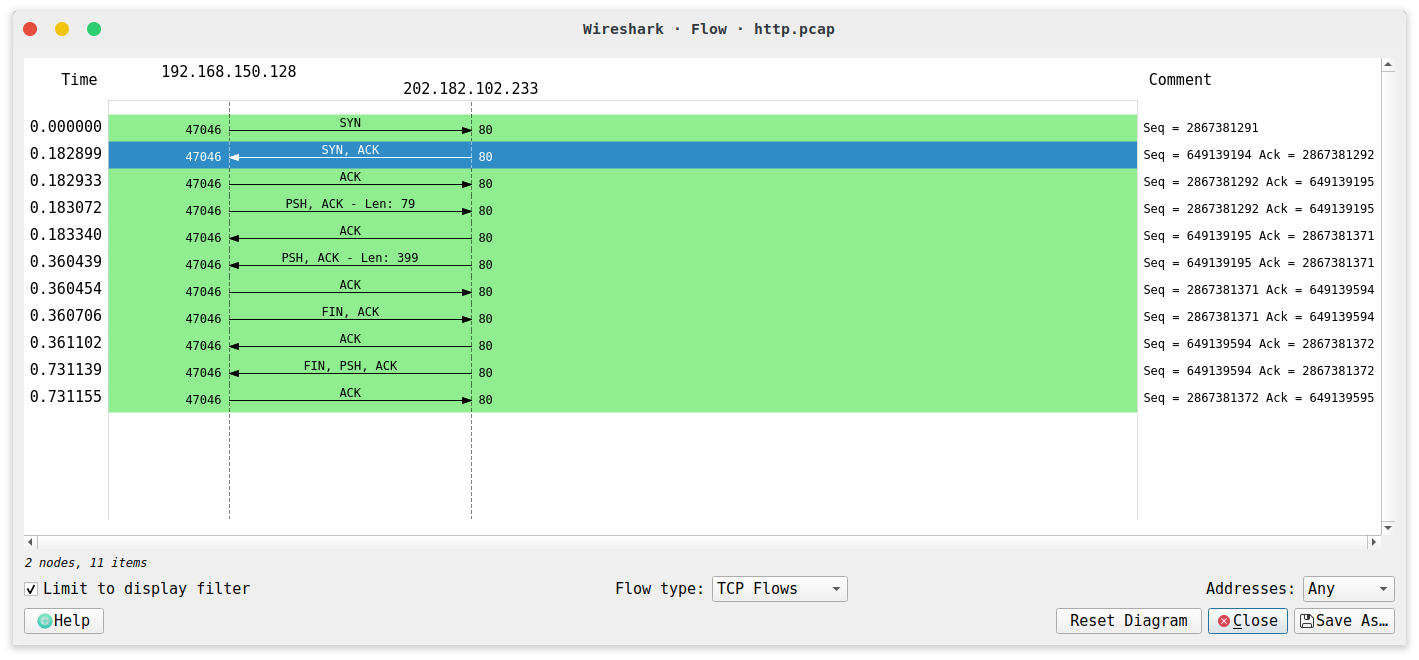
Task: Click the green maximize window icon
Action: pyautogui.click(x=94, y=29)
